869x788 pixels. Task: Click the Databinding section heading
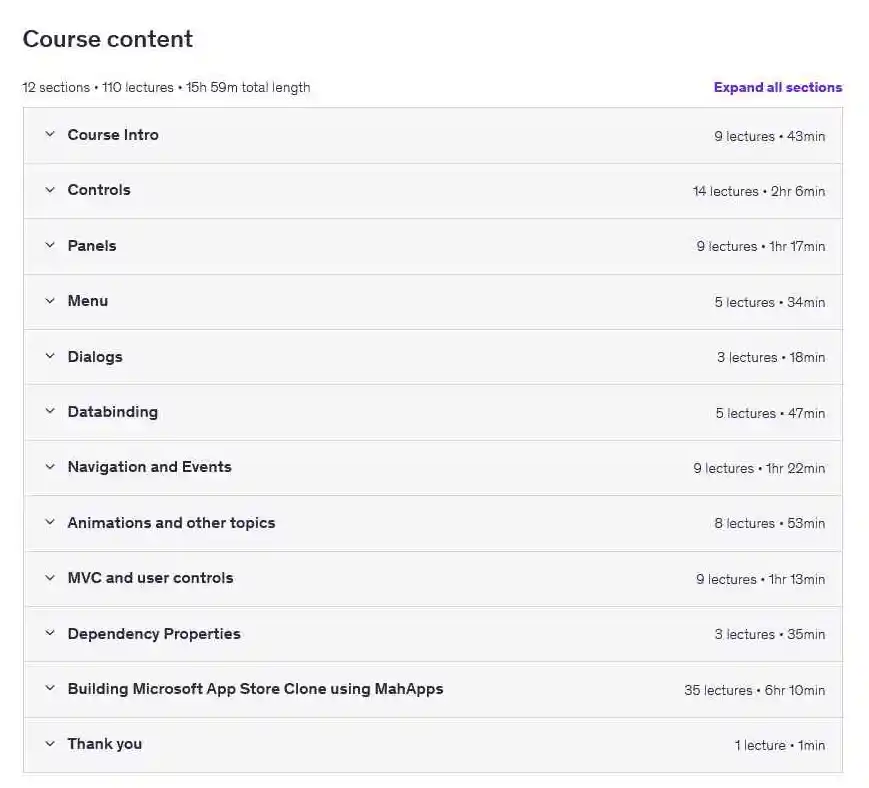click(x=112, y=412)
